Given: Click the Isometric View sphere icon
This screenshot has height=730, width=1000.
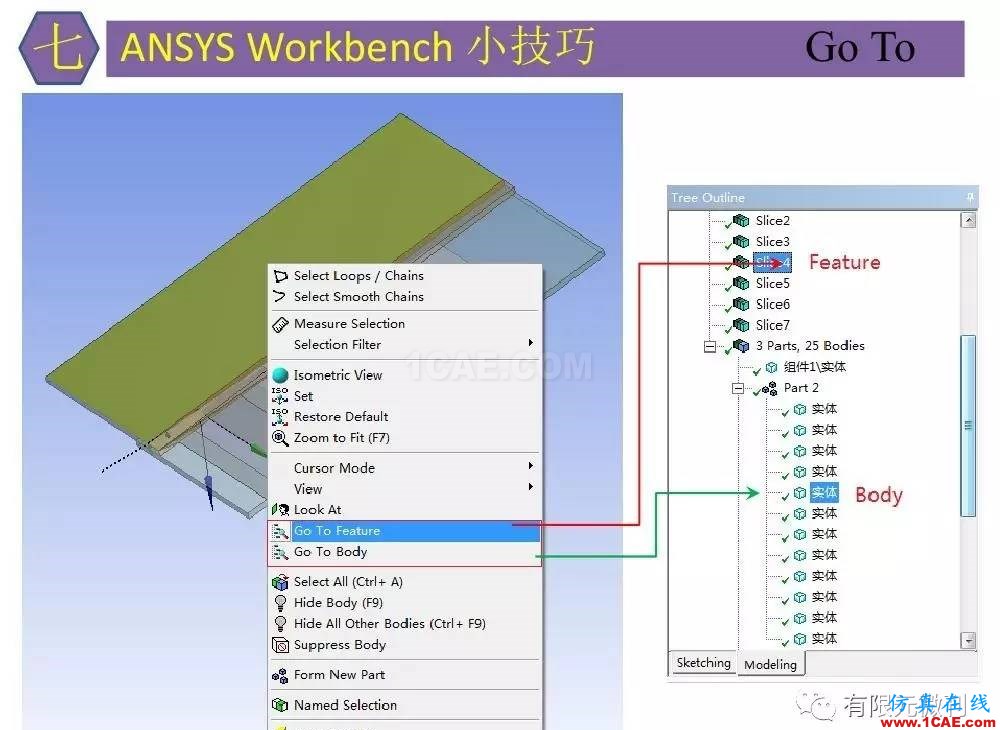Looking at the screenshot, I should (x=280, y=375).
